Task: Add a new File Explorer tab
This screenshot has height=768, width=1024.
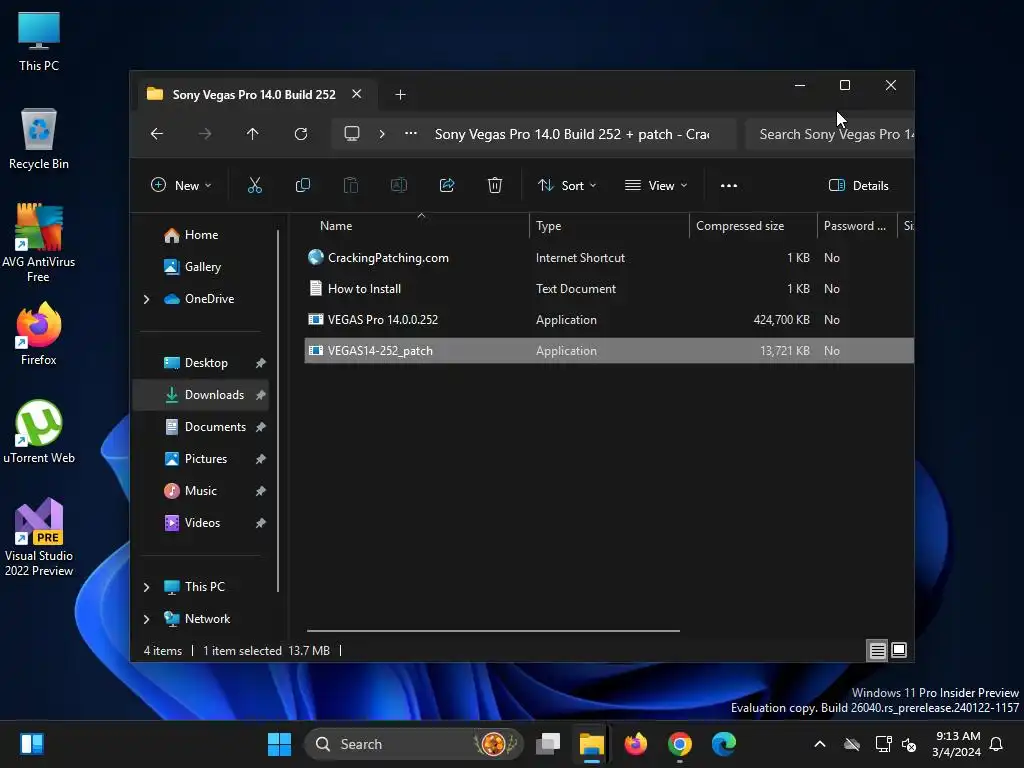Action: [400, 95]
